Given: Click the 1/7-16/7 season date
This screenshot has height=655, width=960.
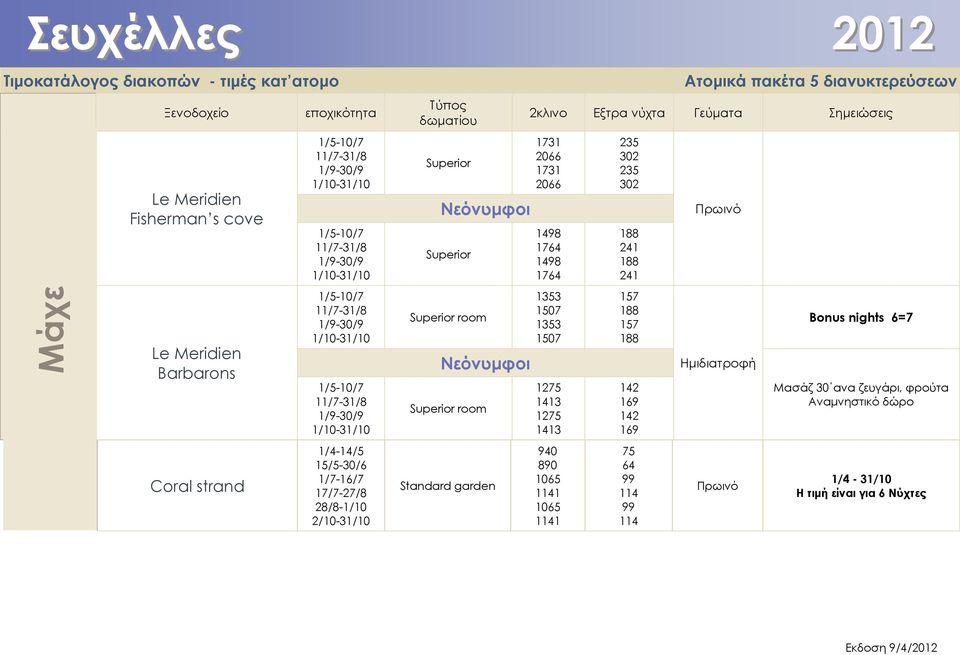Looking at the screenshot, I should point(341,479).
